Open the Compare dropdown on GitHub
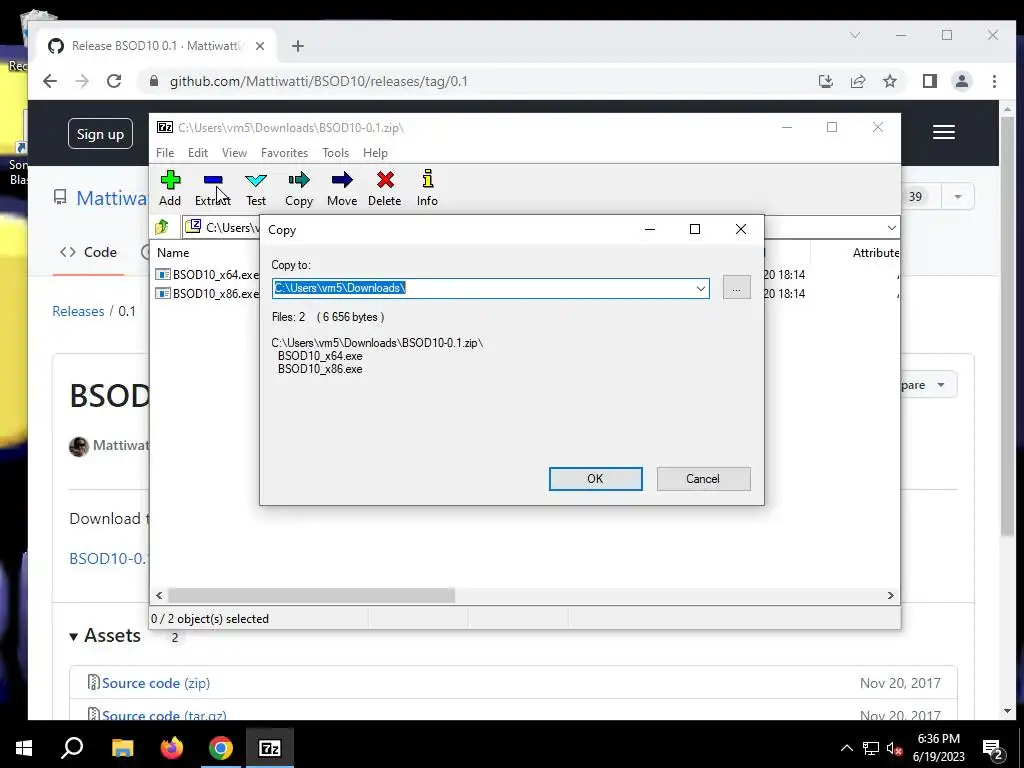This screenshot has height=768, width=1024. 927,385
